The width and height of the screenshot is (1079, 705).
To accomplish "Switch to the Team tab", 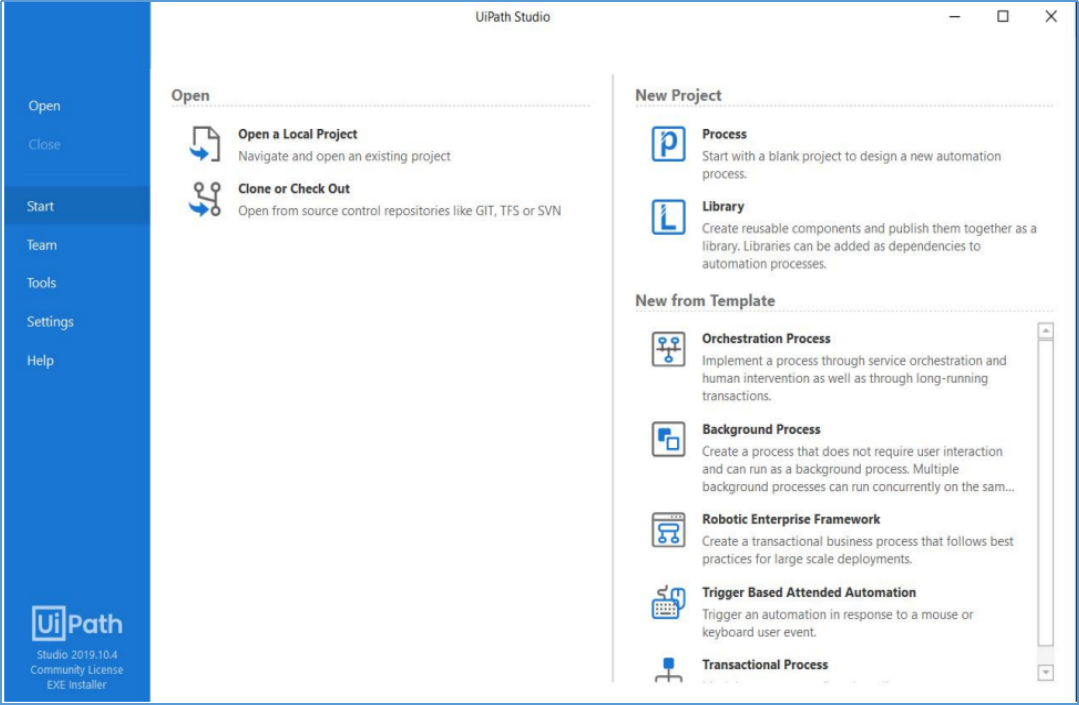I will click(x=41, y=245).
